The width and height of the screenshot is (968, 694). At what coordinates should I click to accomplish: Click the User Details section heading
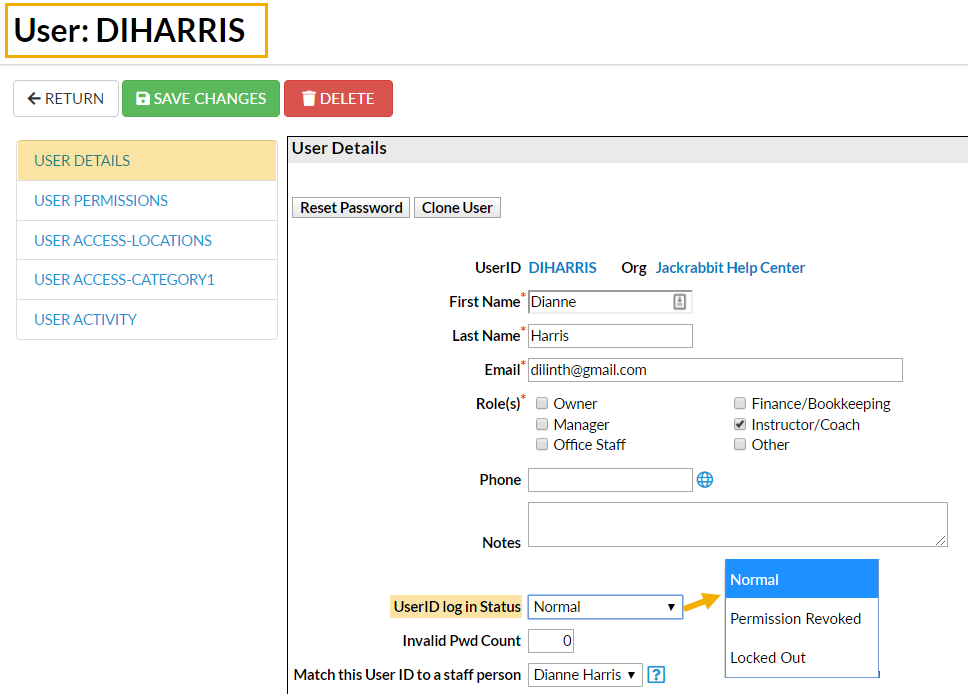[339, 148]
